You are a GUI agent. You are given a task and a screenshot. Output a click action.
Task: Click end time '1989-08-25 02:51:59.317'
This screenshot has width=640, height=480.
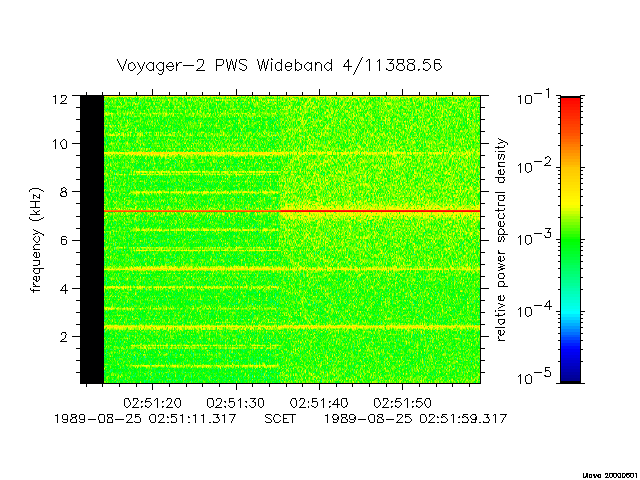[416, 419]
